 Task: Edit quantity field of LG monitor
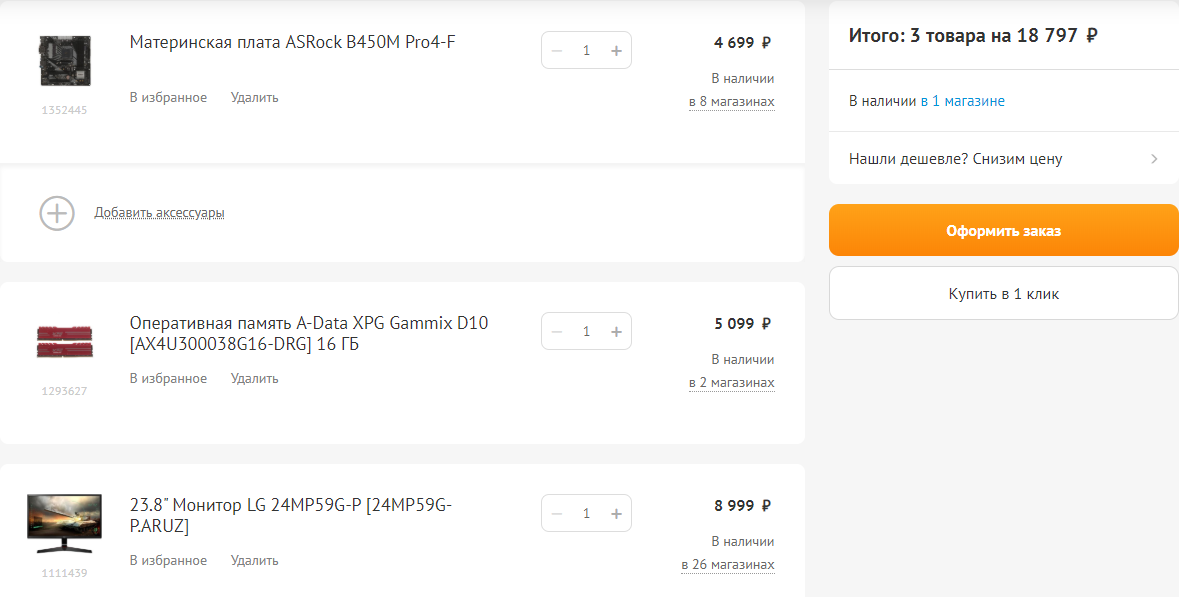point(587,513)
